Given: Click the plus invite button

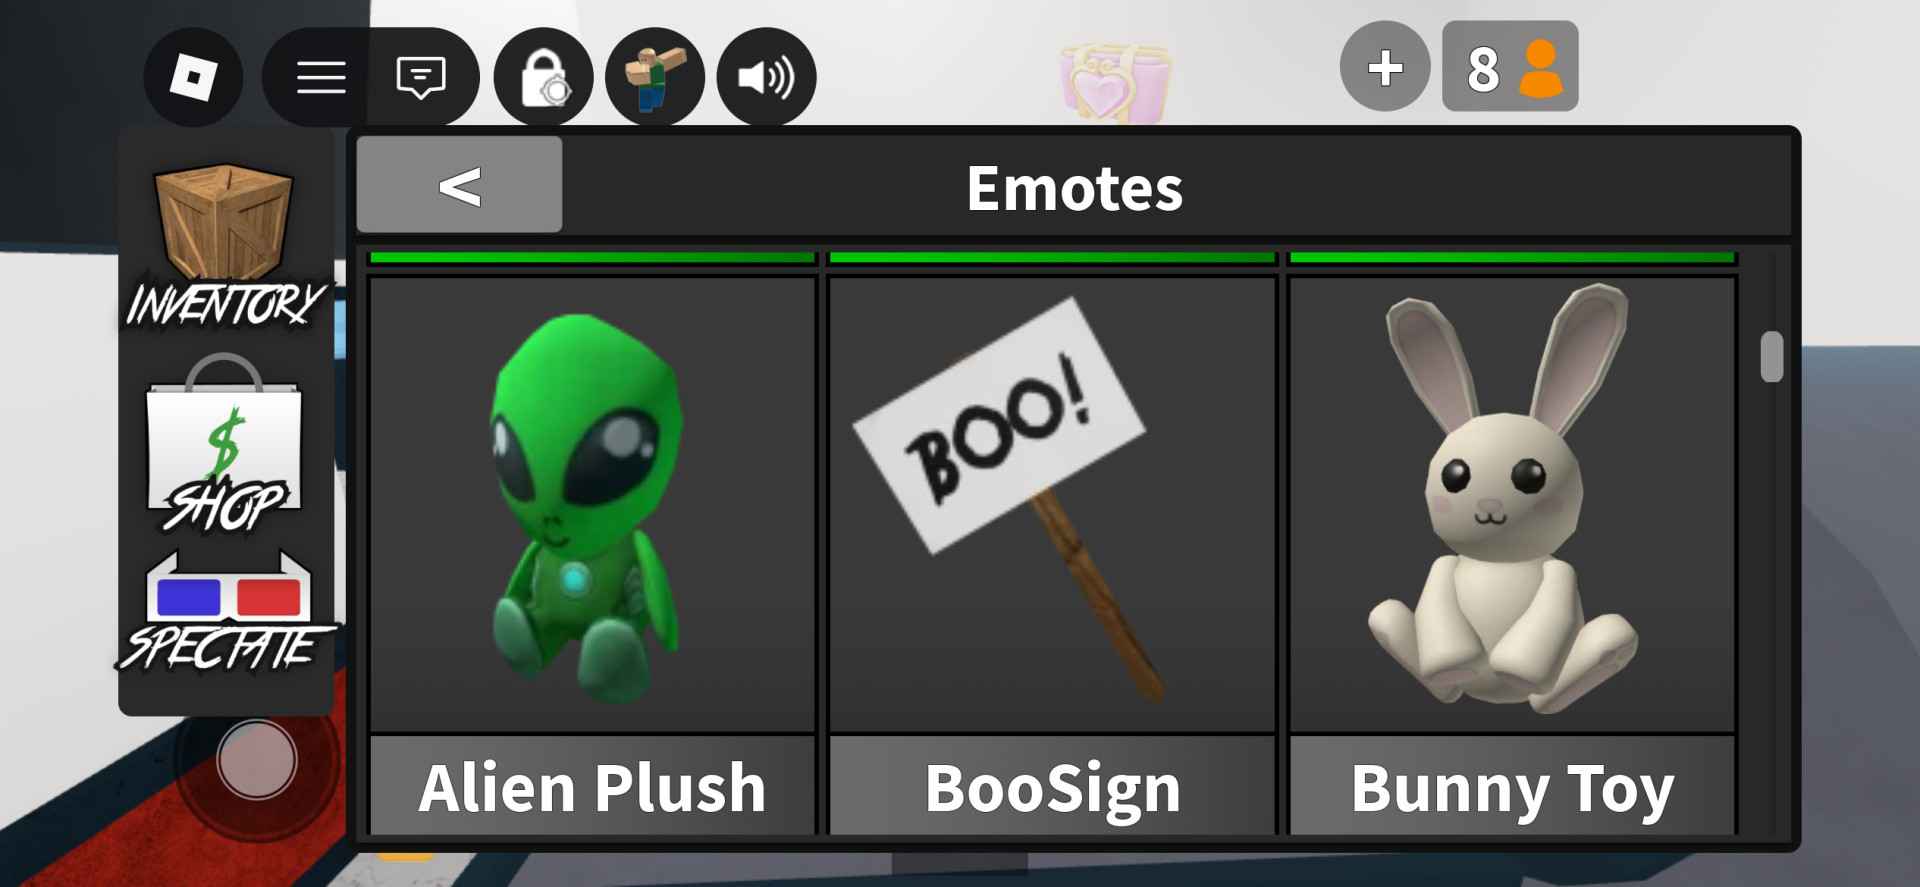Looking at the screenshot, I should pos(1385,66).
